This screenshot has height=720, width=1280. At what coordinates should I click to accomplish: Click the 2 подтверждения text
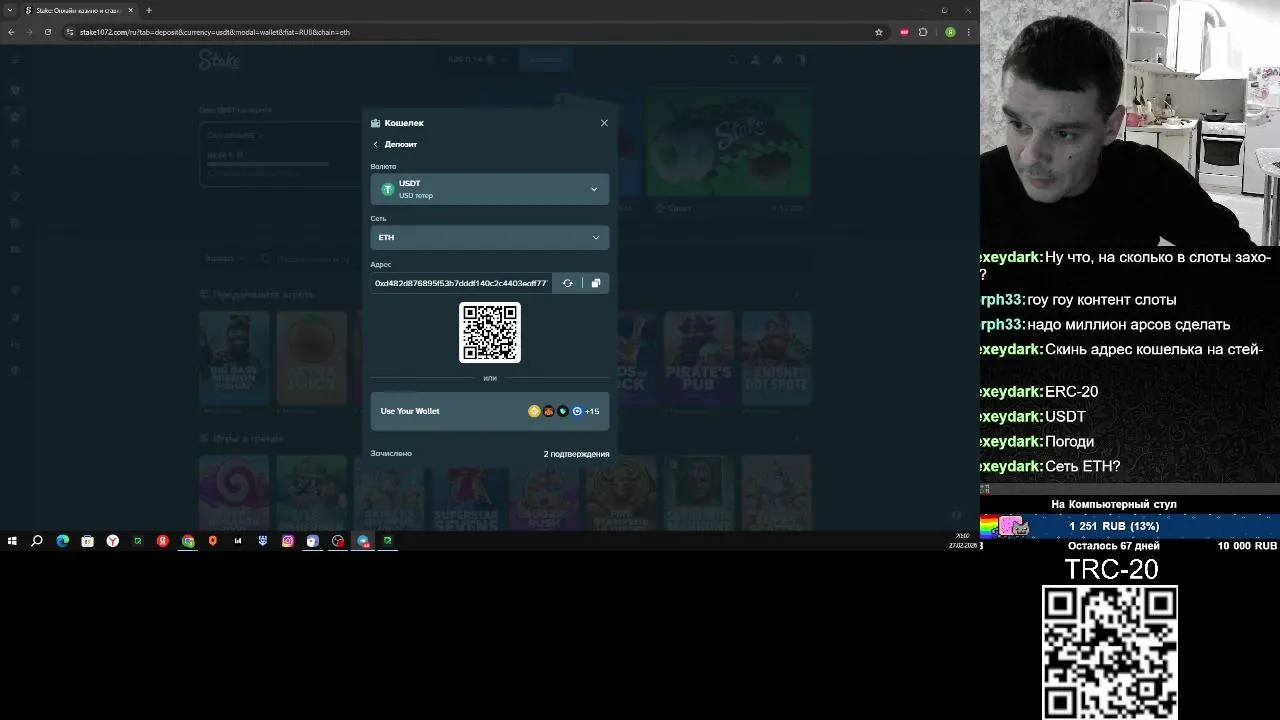pos(576,454)
